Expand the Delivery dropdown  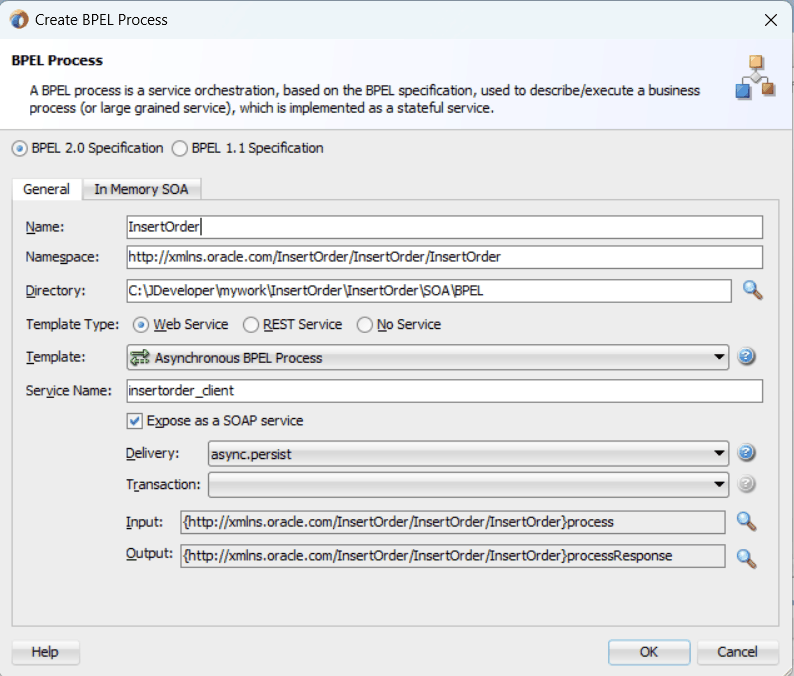tap(719, 453)
